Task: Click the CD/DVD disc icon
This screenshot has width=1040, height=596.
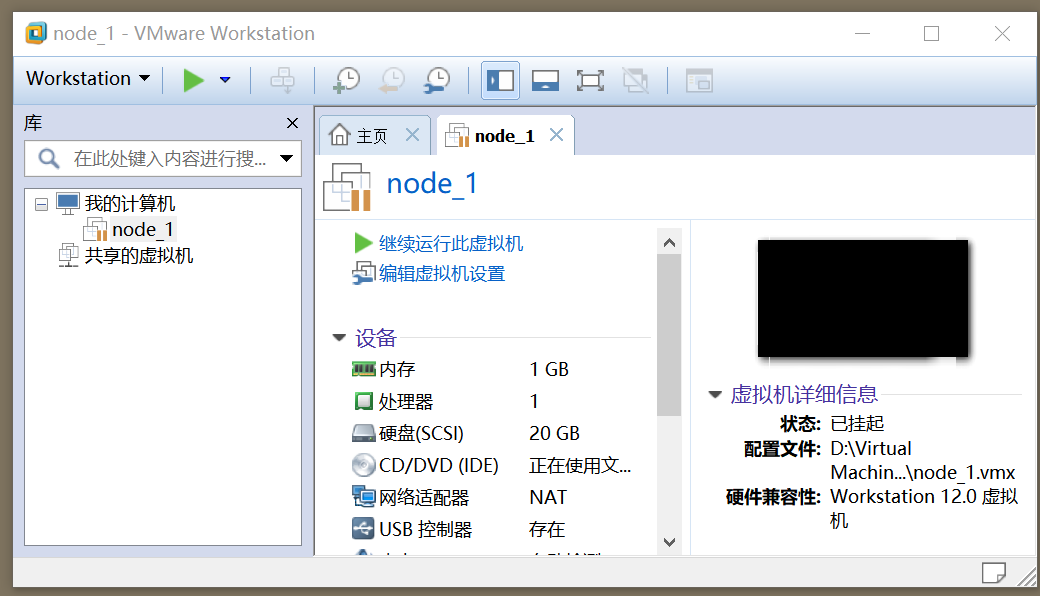Action: (x=363, y=465)
